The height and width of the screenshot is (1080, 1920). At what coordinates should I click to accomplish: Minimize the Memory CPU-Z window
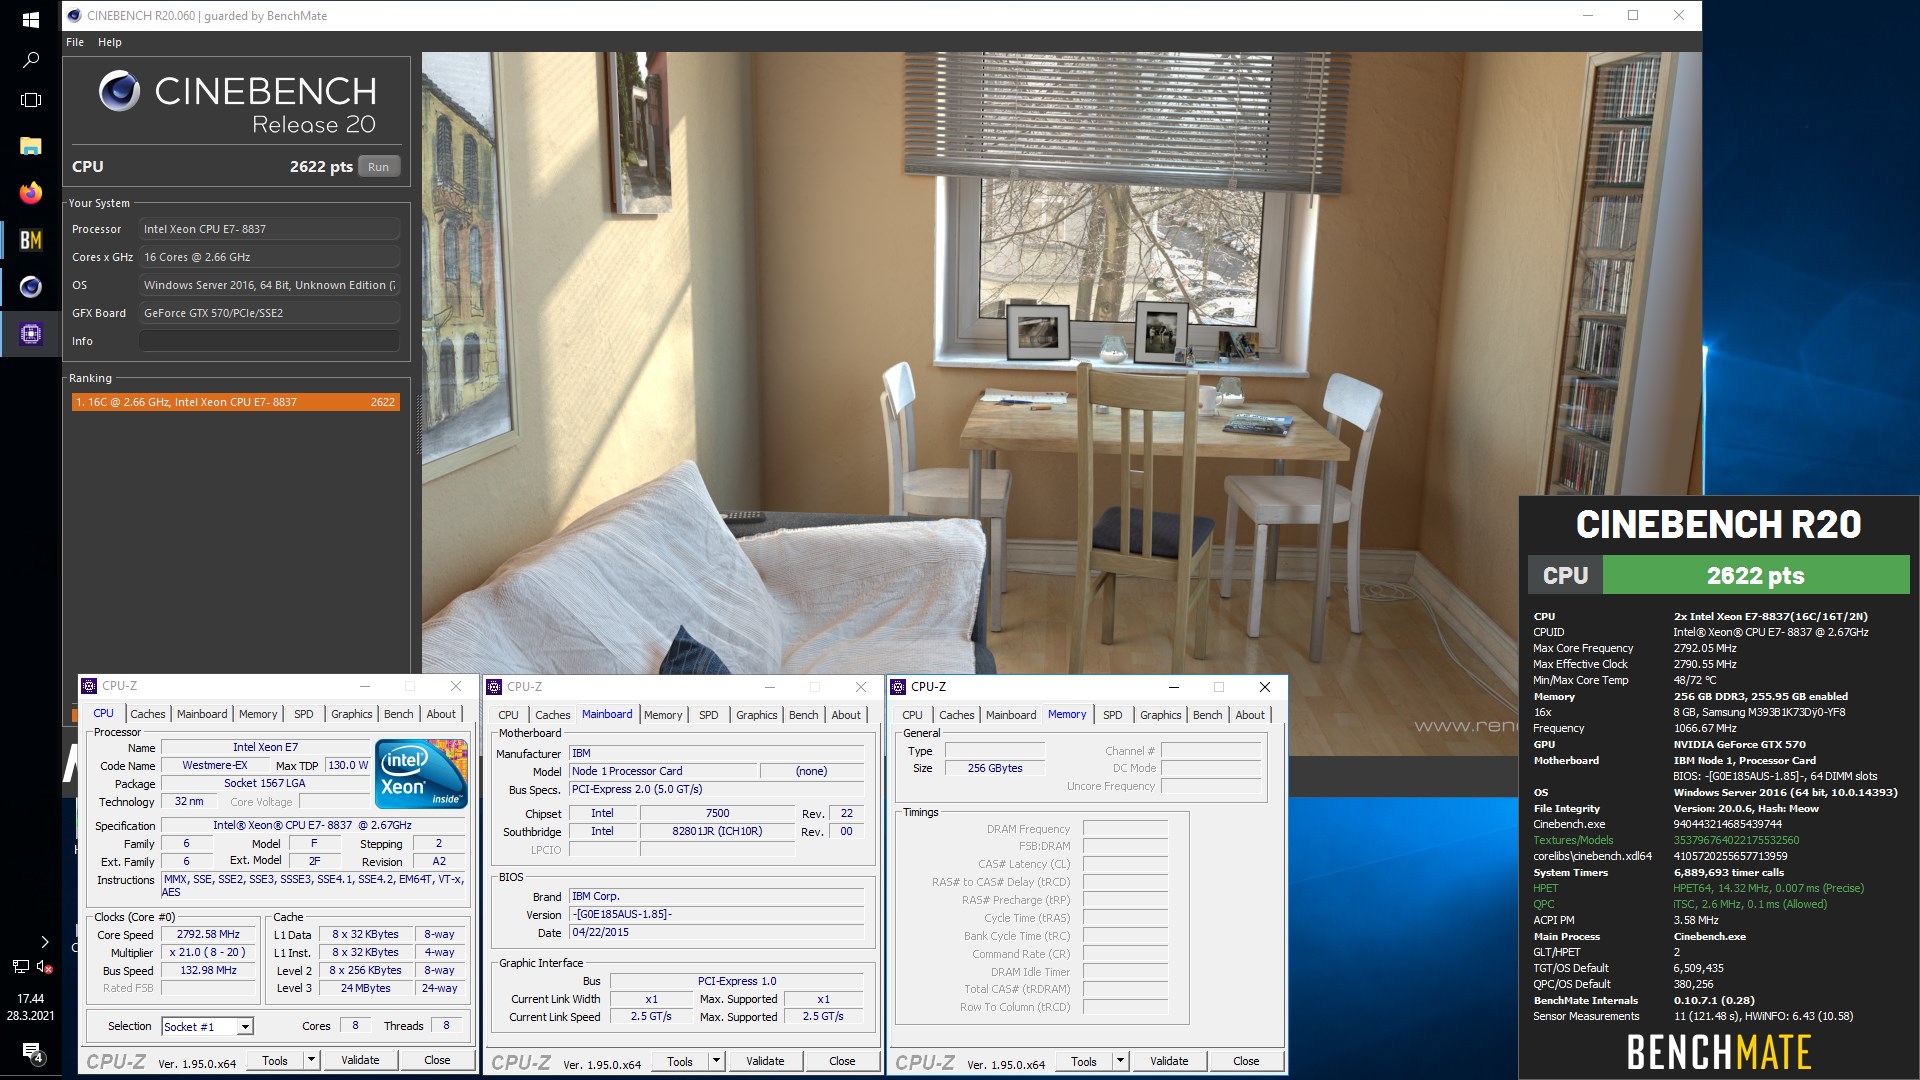pos(1174,687)
